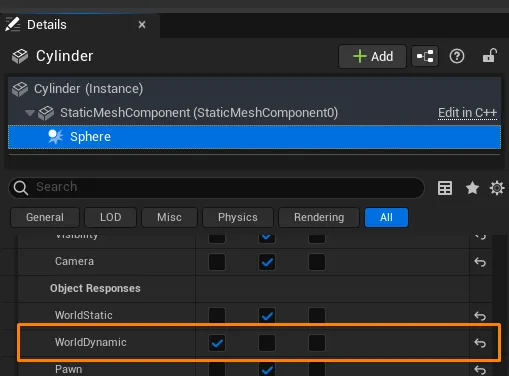
Task: Click the Edit in C++ link
Action: point(467,113)
